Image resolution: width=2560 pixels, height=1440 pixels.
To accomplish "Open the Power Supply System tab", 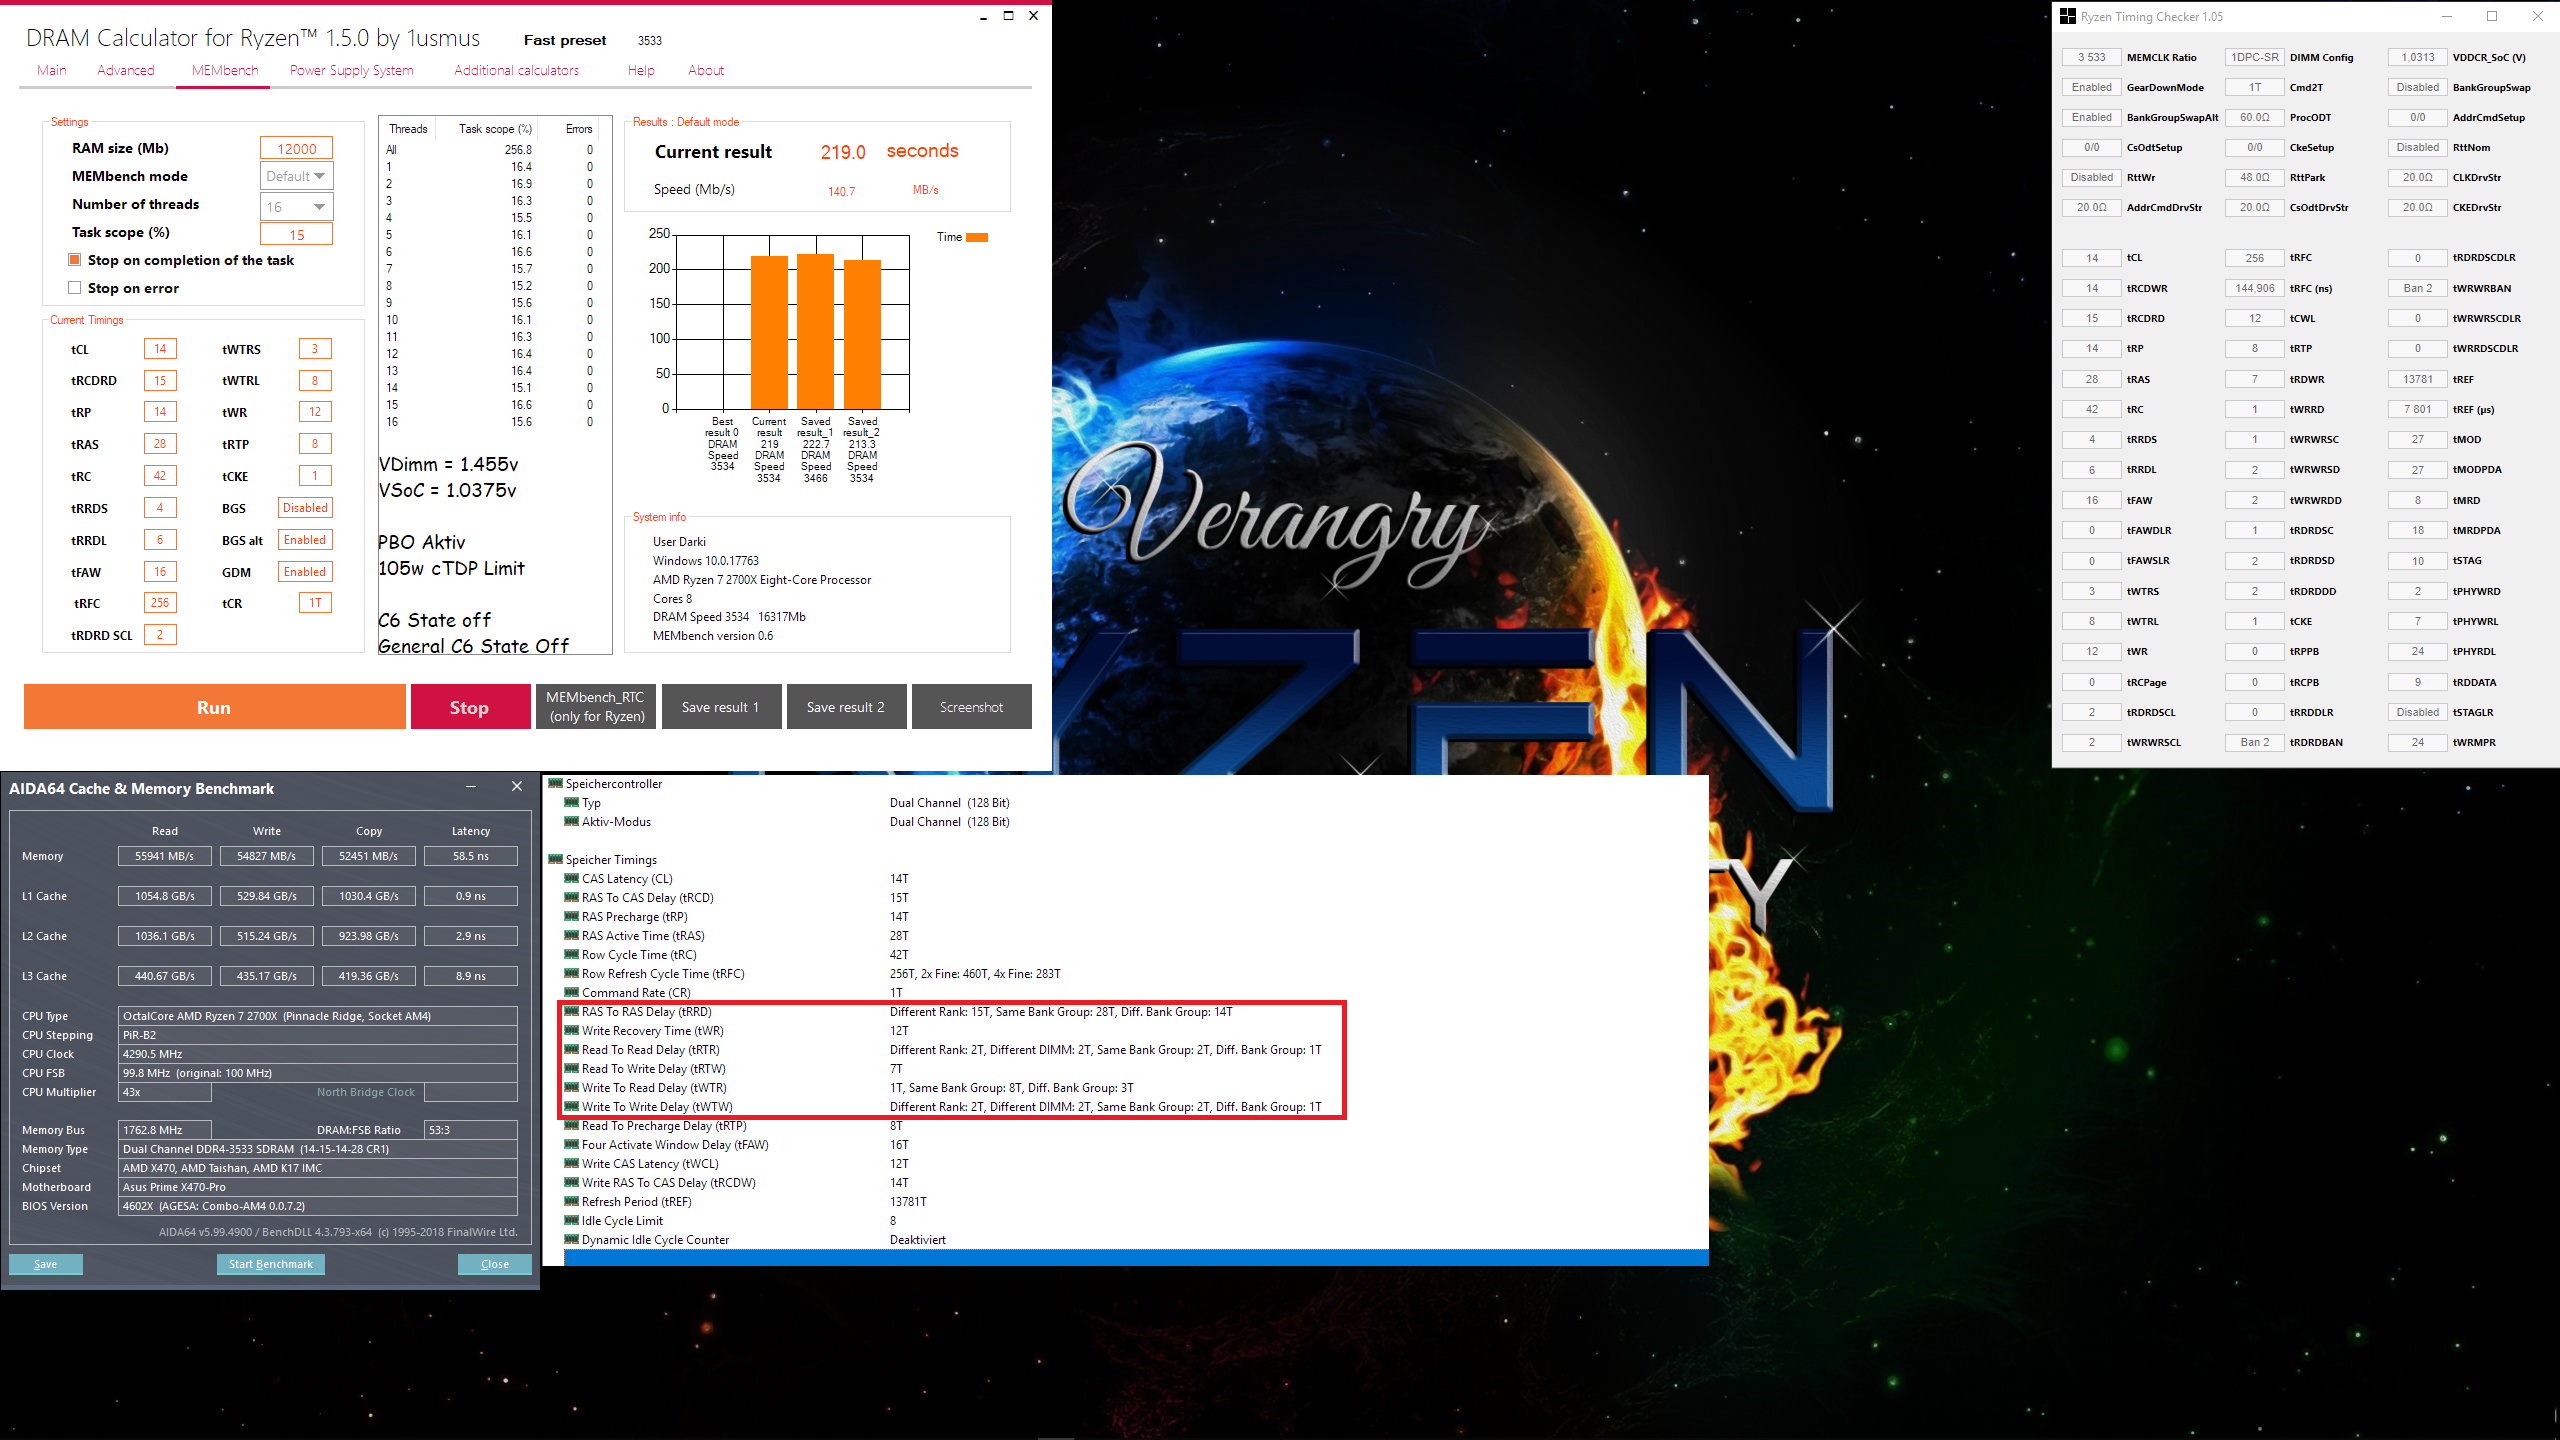I will point(351,70).
